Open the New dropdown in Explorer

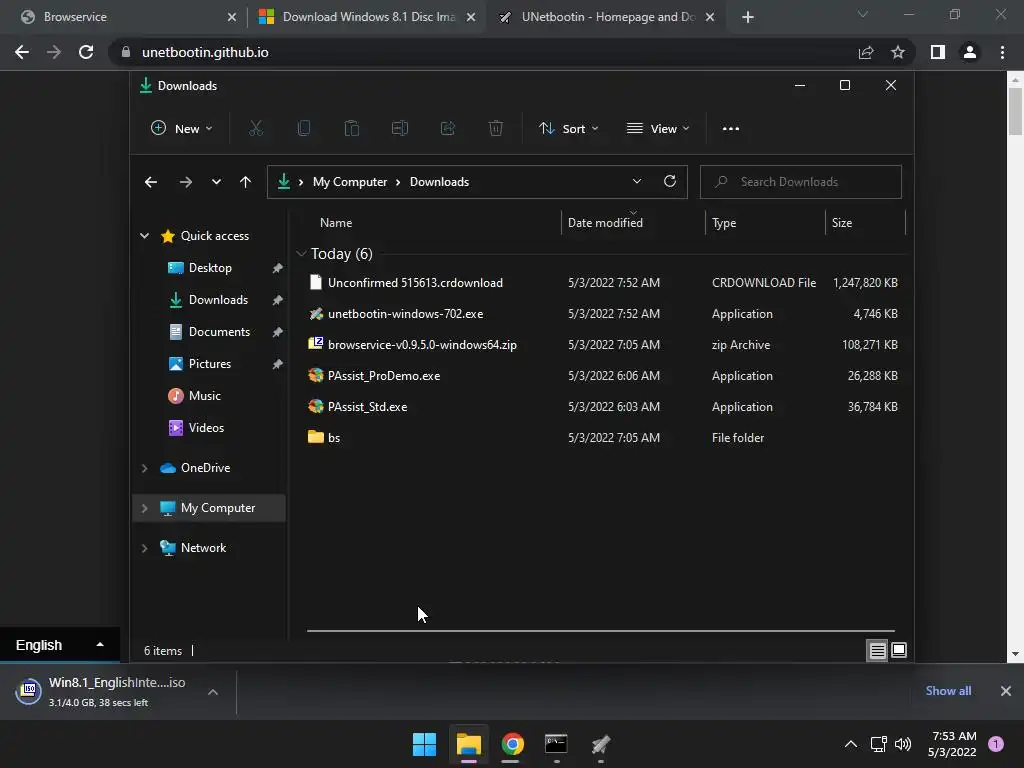tap(182, 129)
